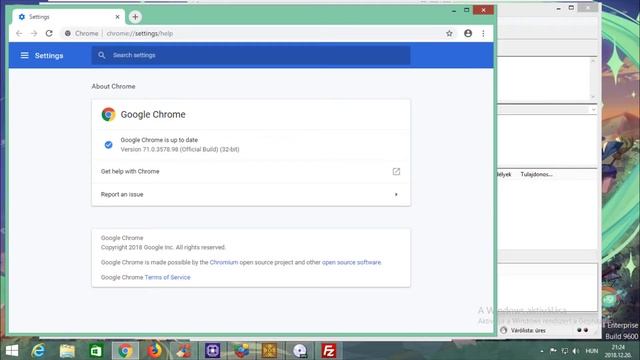Open Windows Store from taskbar
The height and width of the screenshot is (360, 640).
(x=96, y=351)
